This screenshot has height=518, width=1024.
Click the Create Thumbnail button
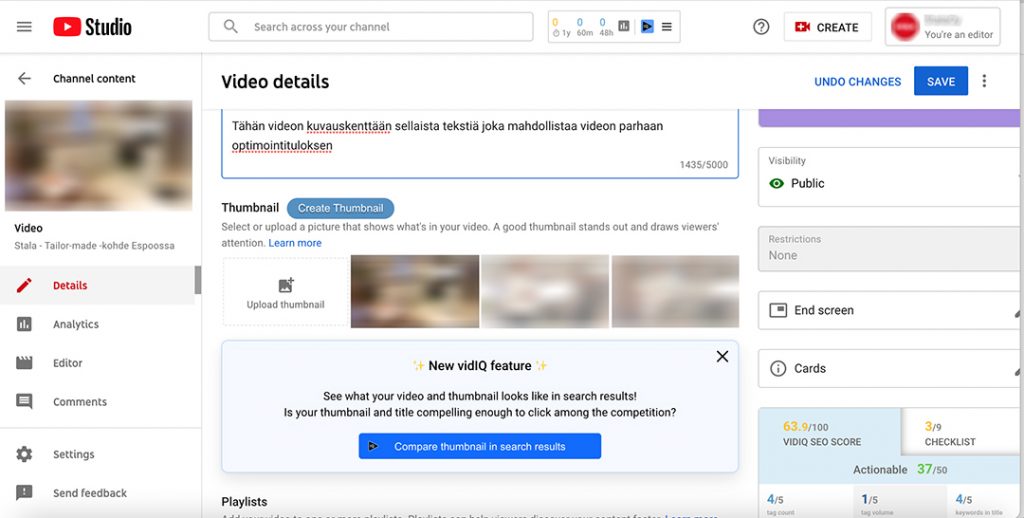point(340,208)
